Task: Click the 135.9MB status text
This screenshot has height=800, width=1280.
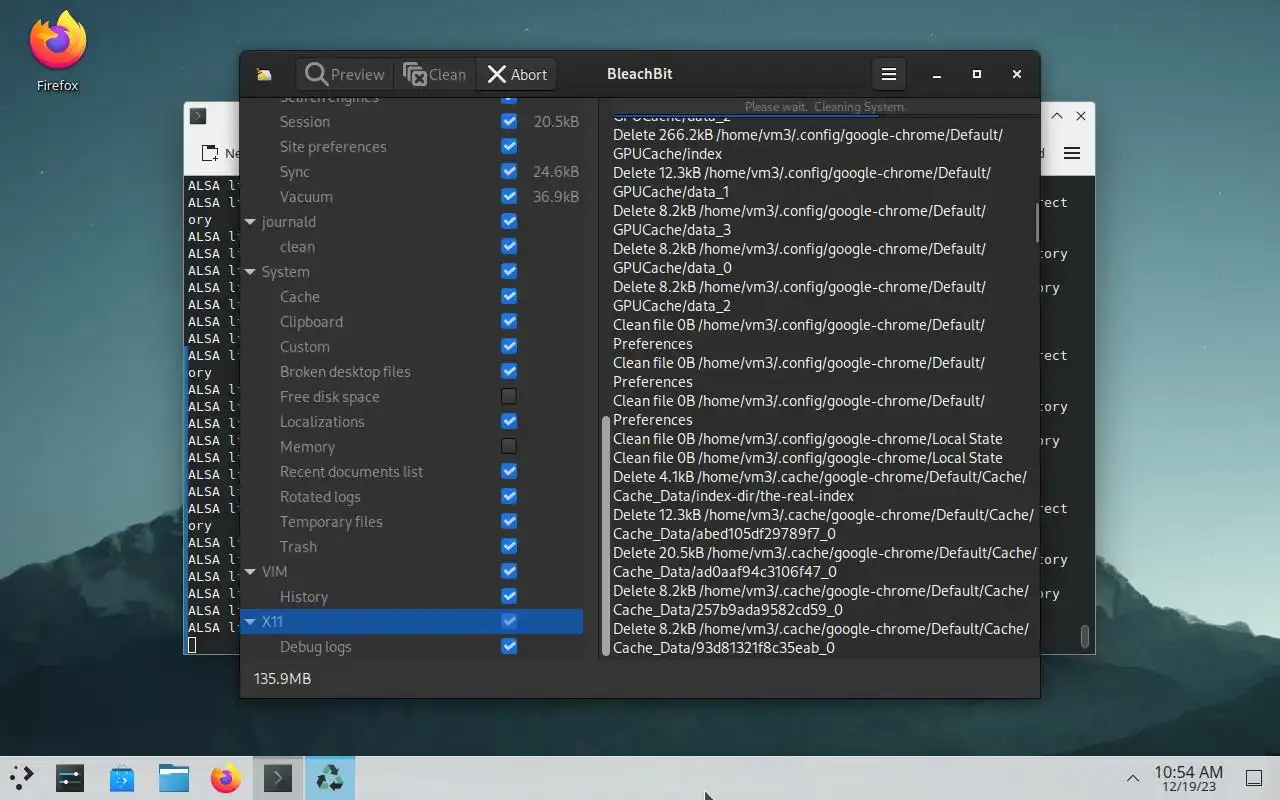Action: click(282, 678)
